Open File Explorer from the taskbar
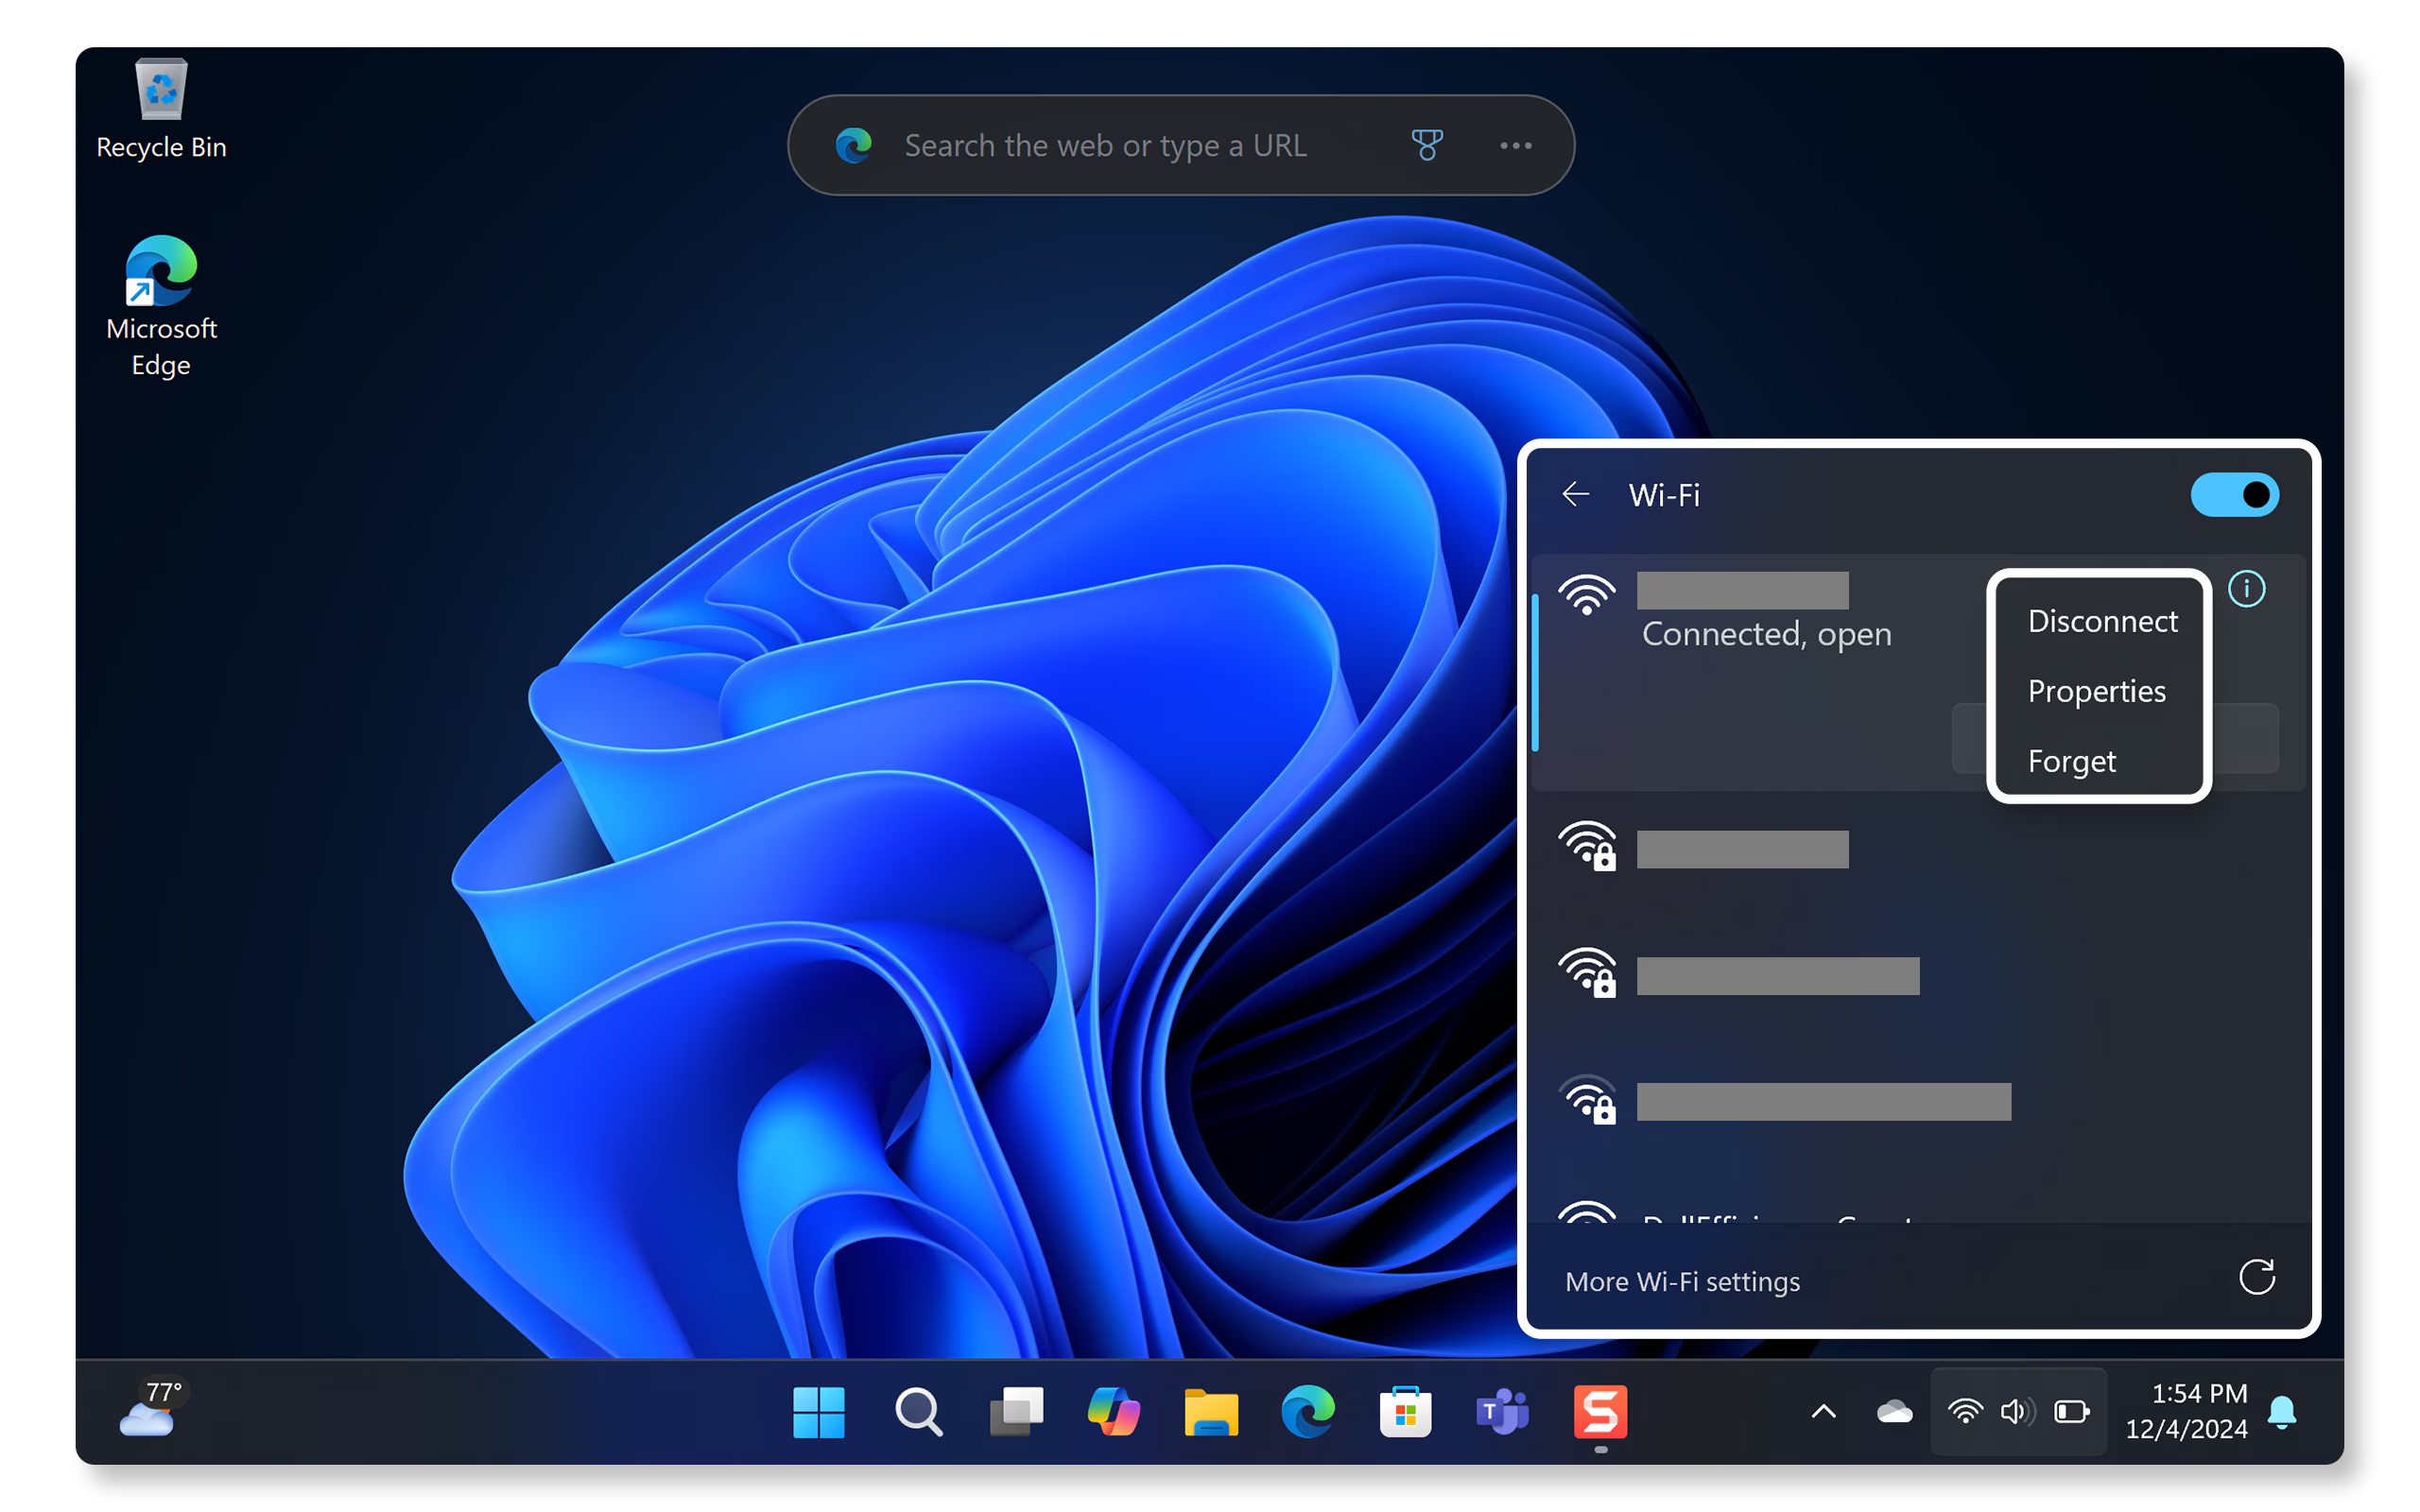Screen dimensions: 2420x1512 pyautogui.click(x=1211, y=1412)
